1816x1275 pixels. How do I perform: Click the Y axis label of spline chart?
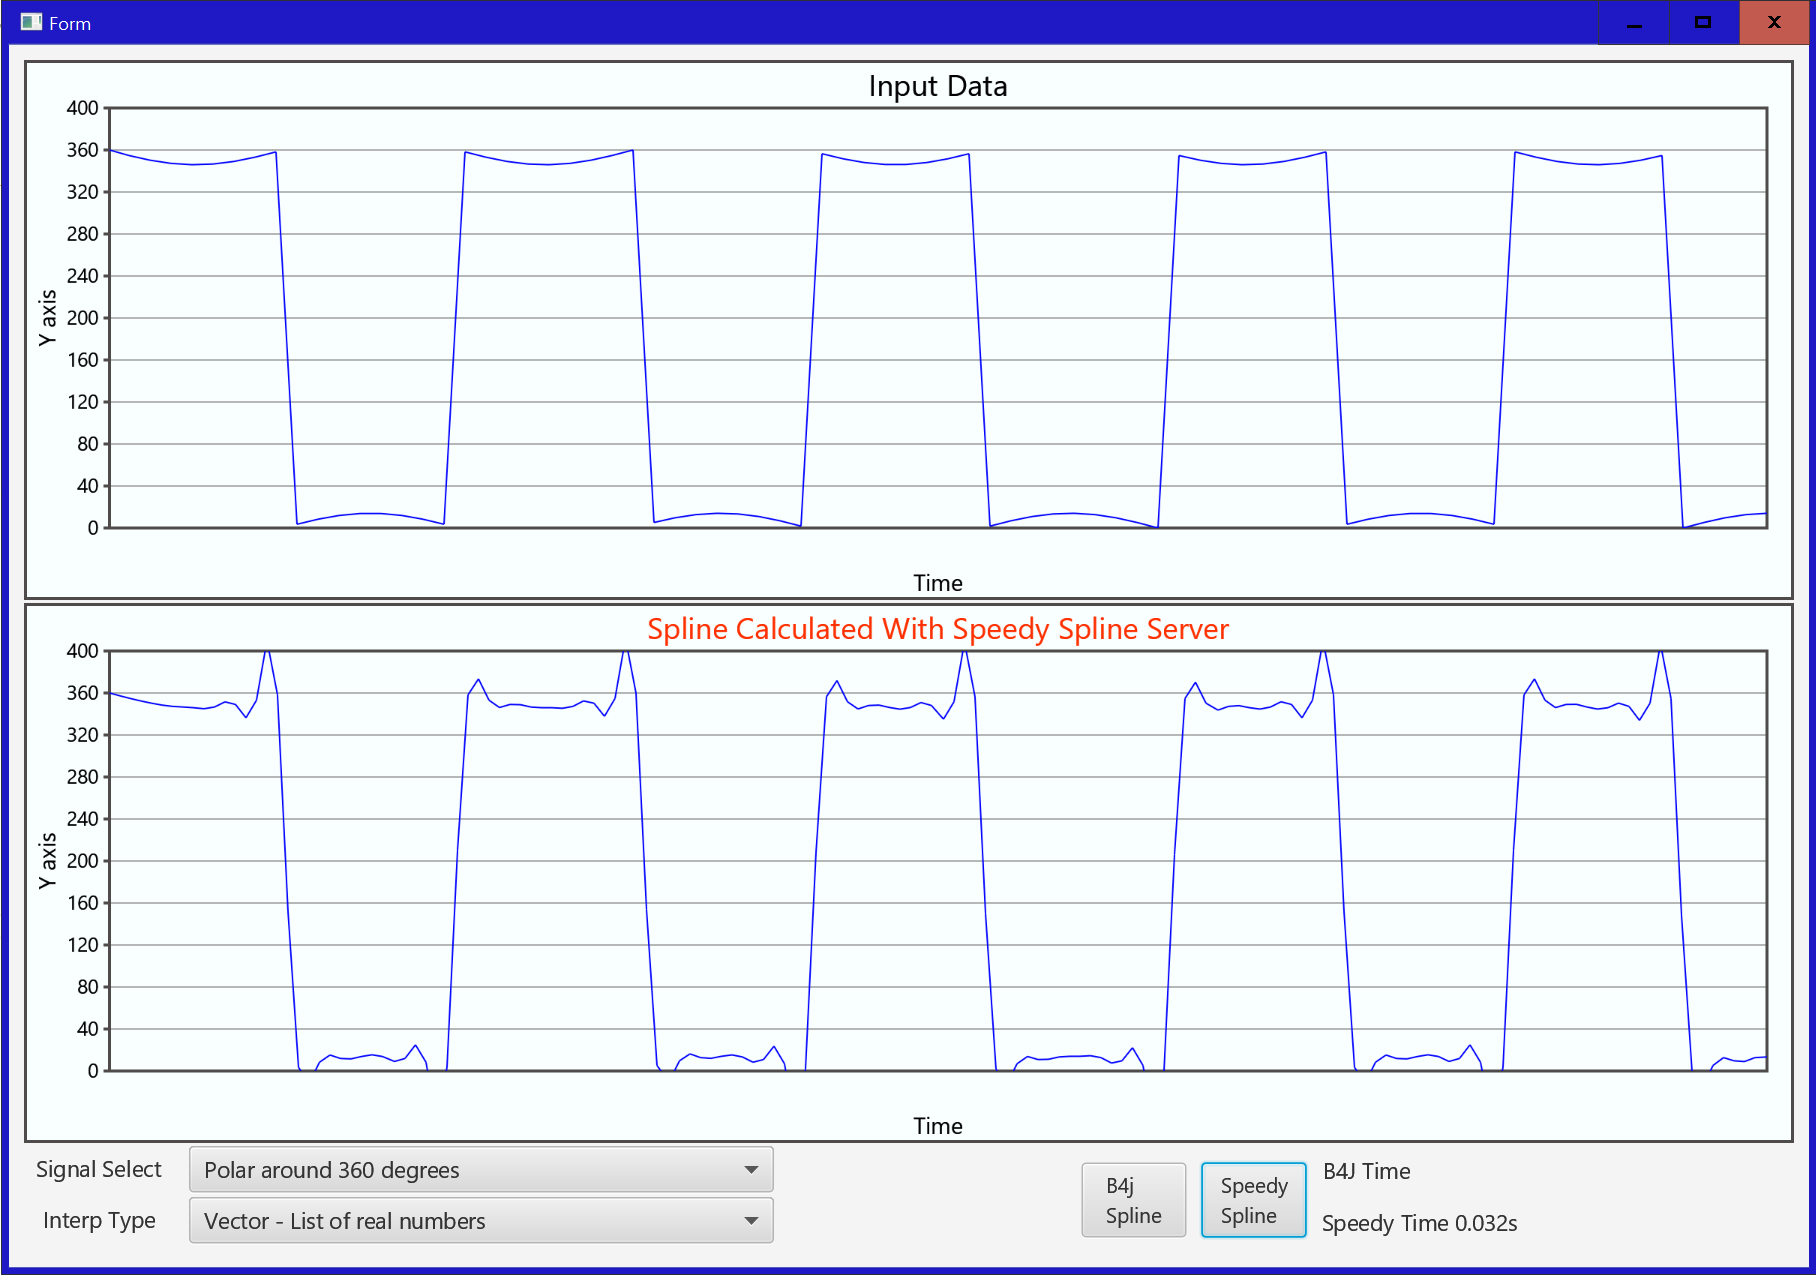[47, 861]
